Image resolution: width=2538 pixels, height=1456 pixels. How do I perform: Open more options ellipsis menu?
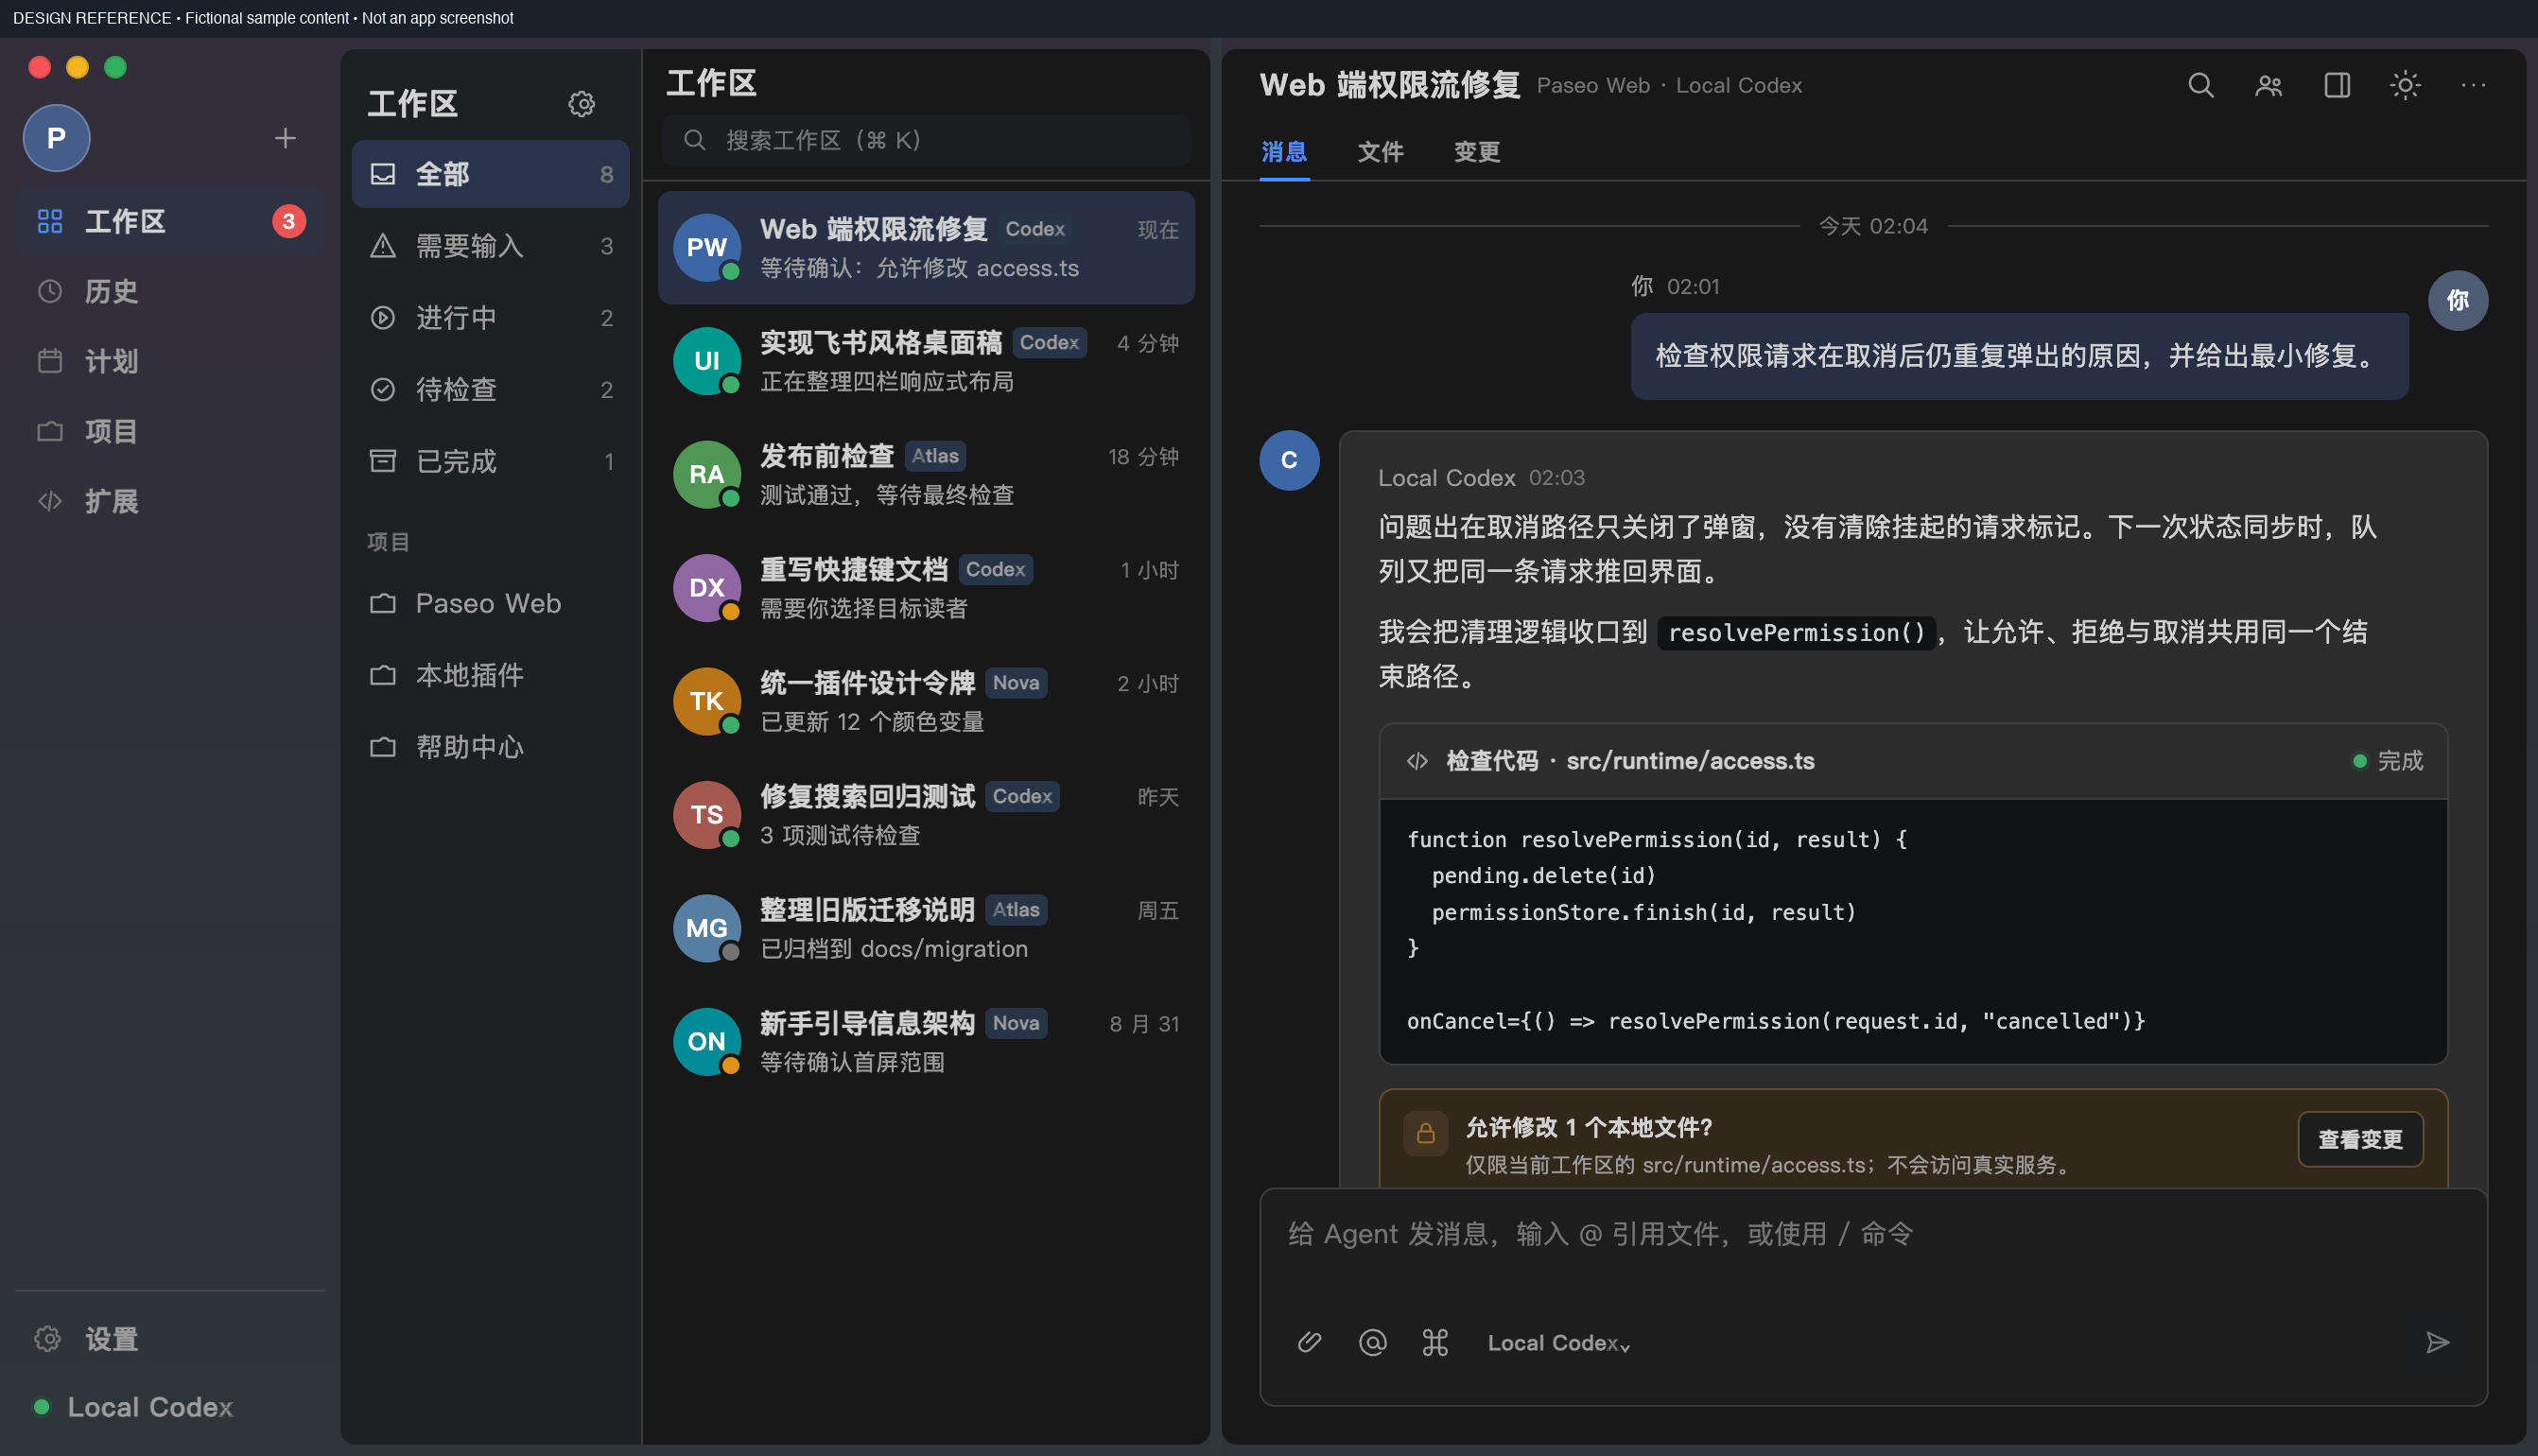tap(2473, 86)
